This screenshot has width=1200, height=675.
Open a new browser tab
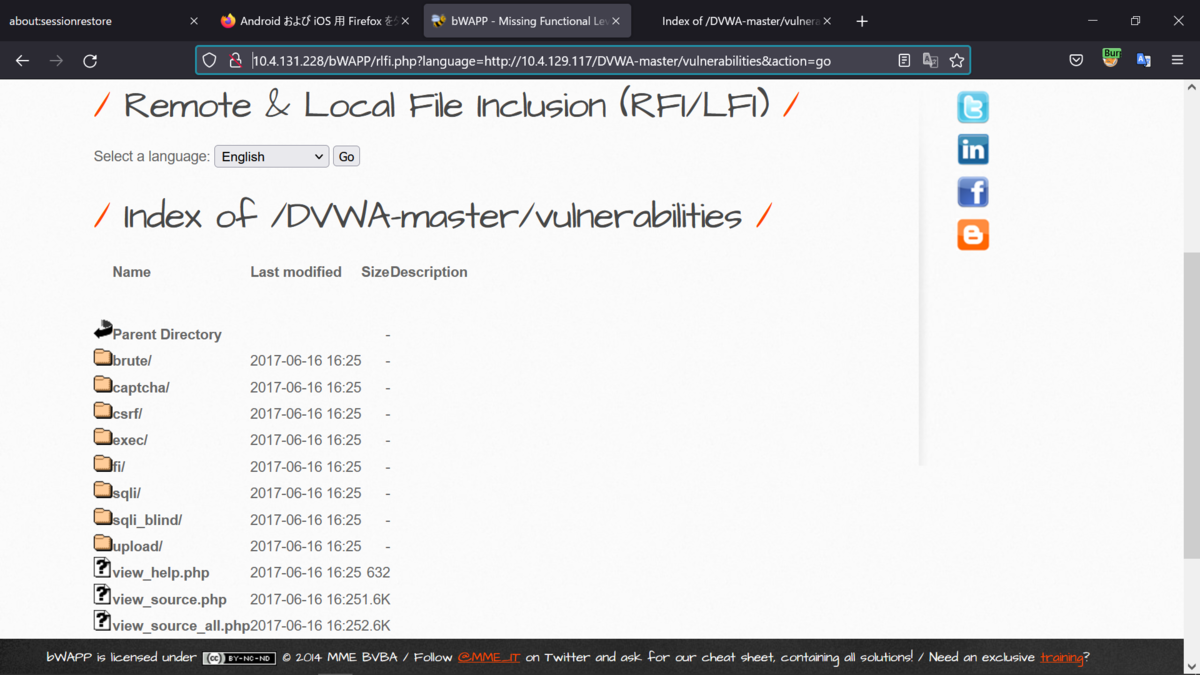click(862, 21)
